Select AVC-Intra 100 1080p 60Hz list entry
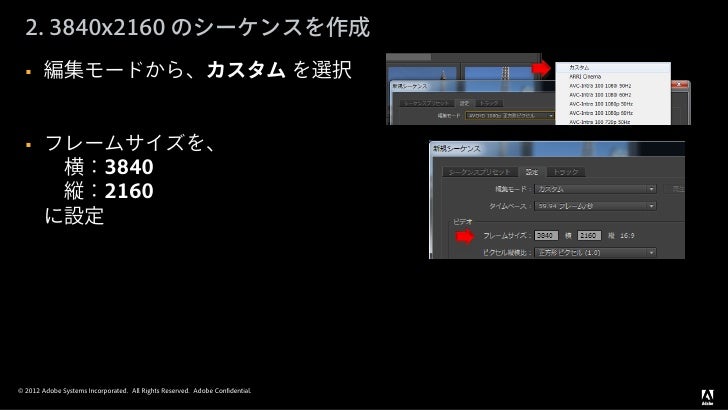 tap(613, 113)
